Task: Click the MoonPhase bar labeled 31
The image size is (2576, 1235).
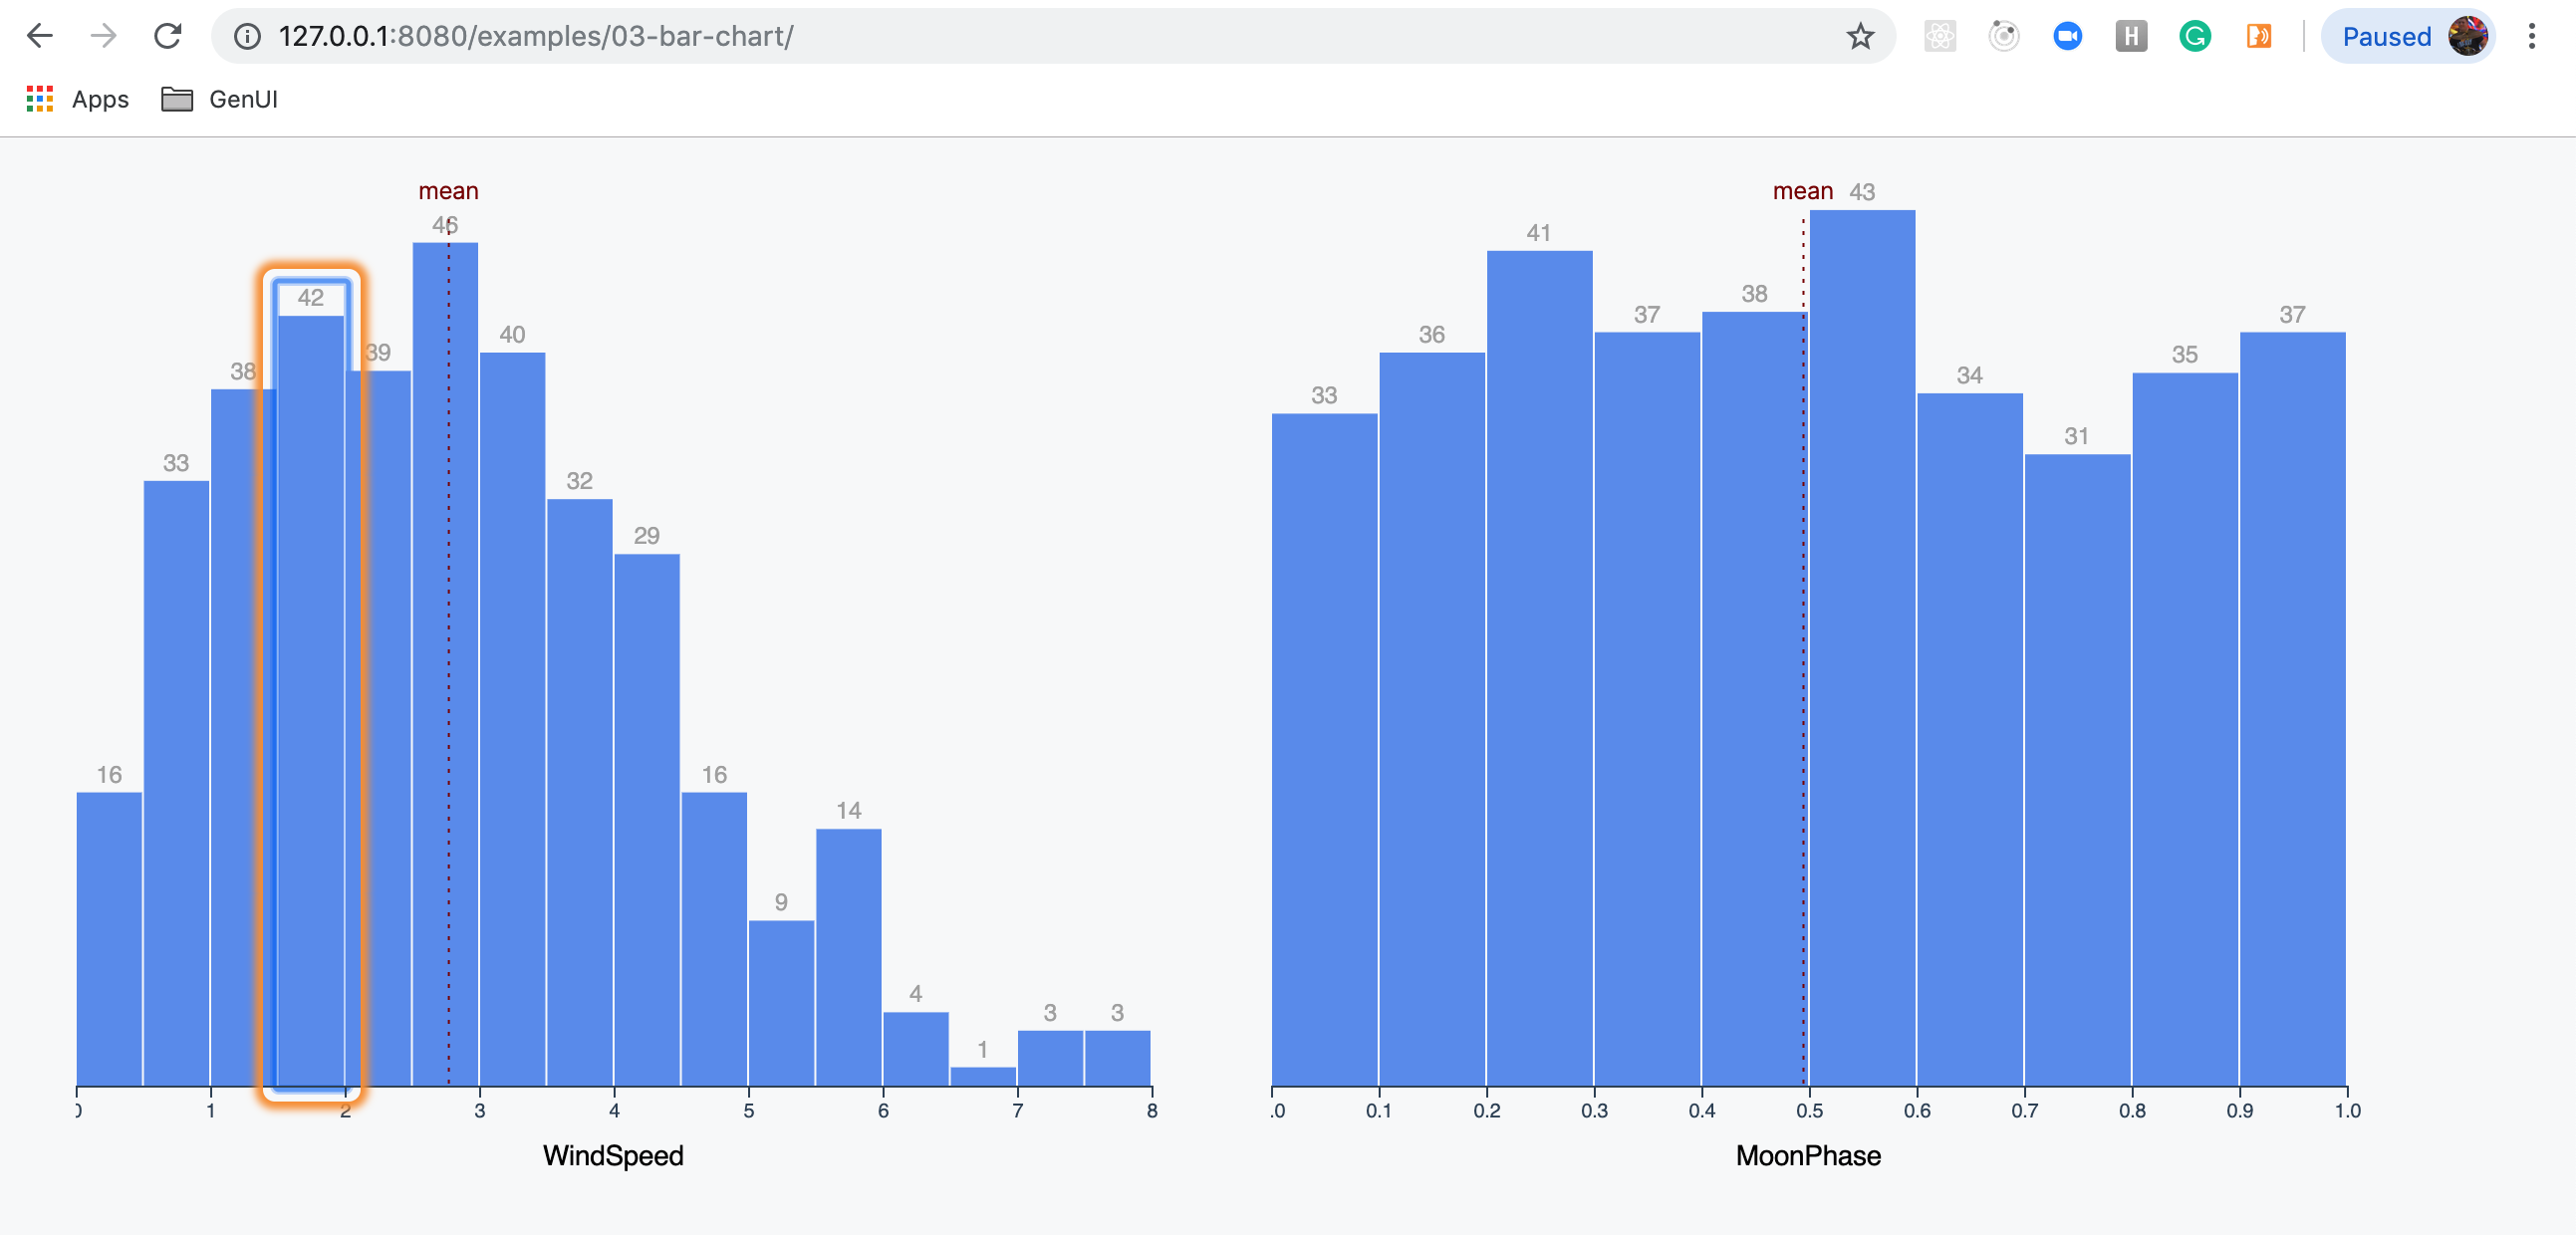Action: (x=2077, y=770)
